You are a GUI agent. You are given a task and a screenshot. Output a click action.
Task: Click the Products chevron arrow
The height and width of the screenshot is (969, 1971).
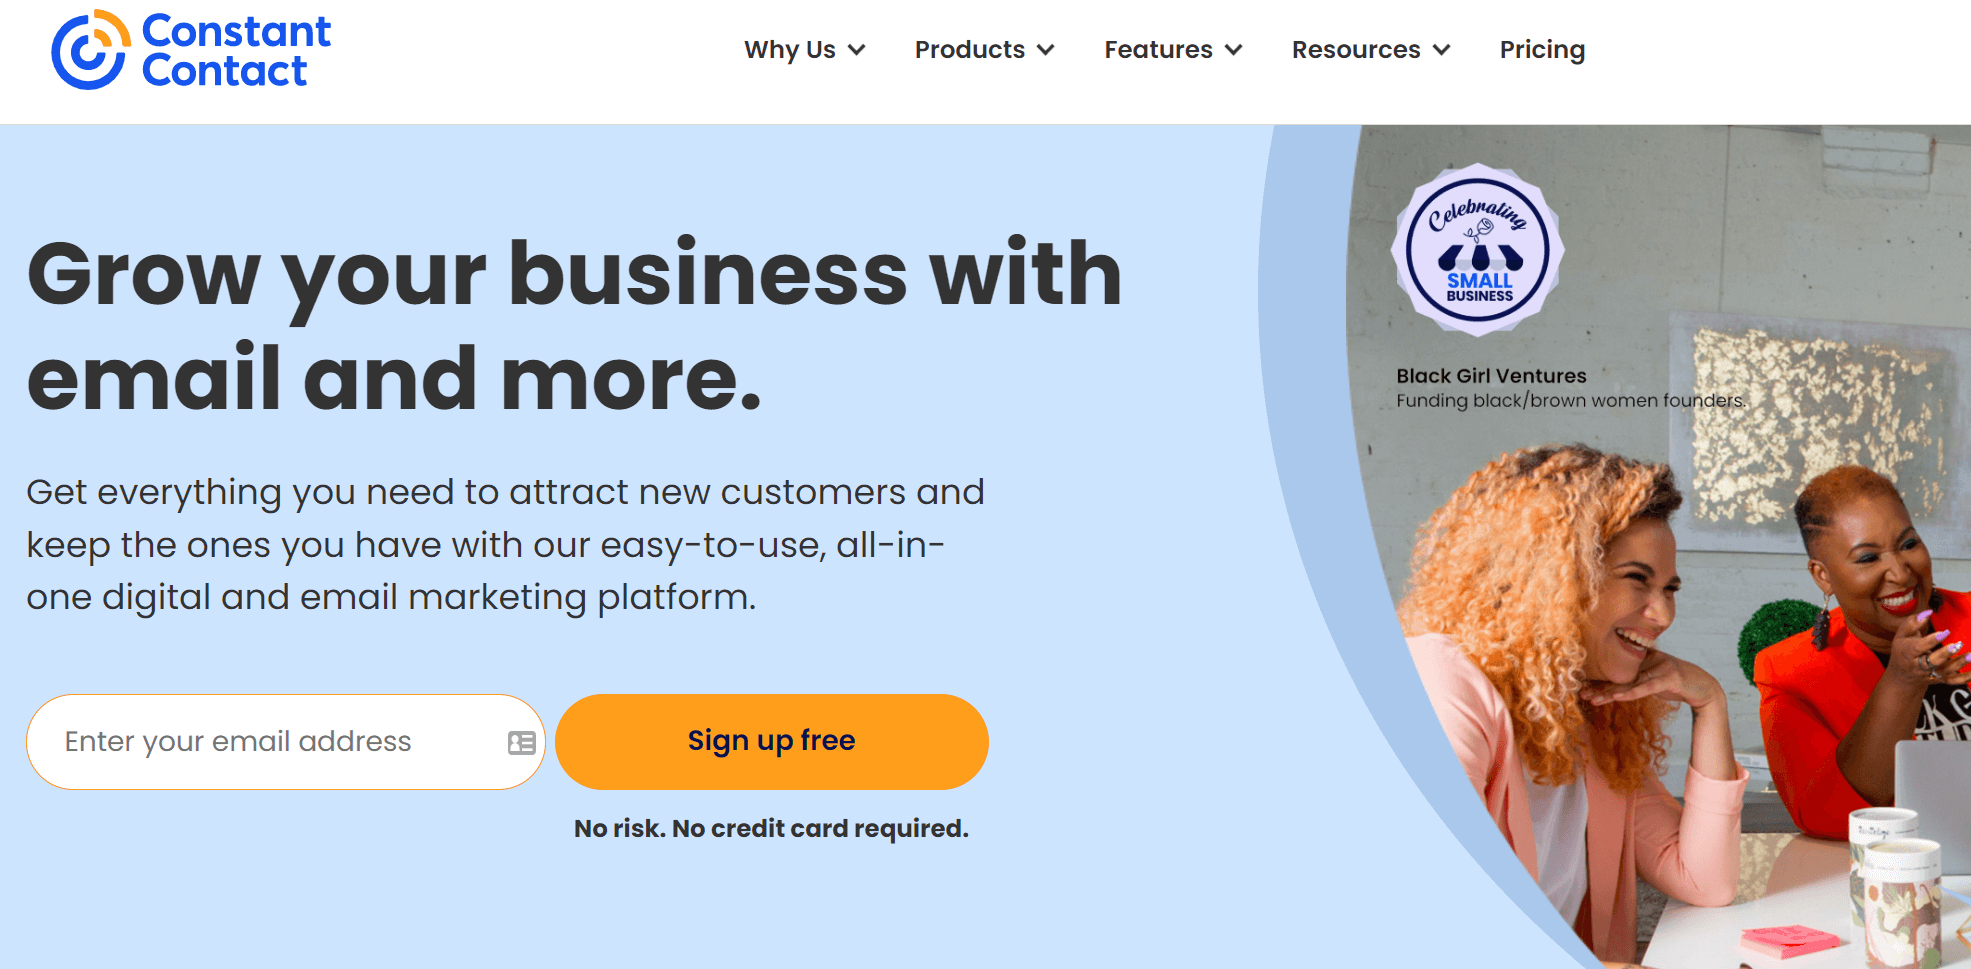click(x=1046, y=50)
